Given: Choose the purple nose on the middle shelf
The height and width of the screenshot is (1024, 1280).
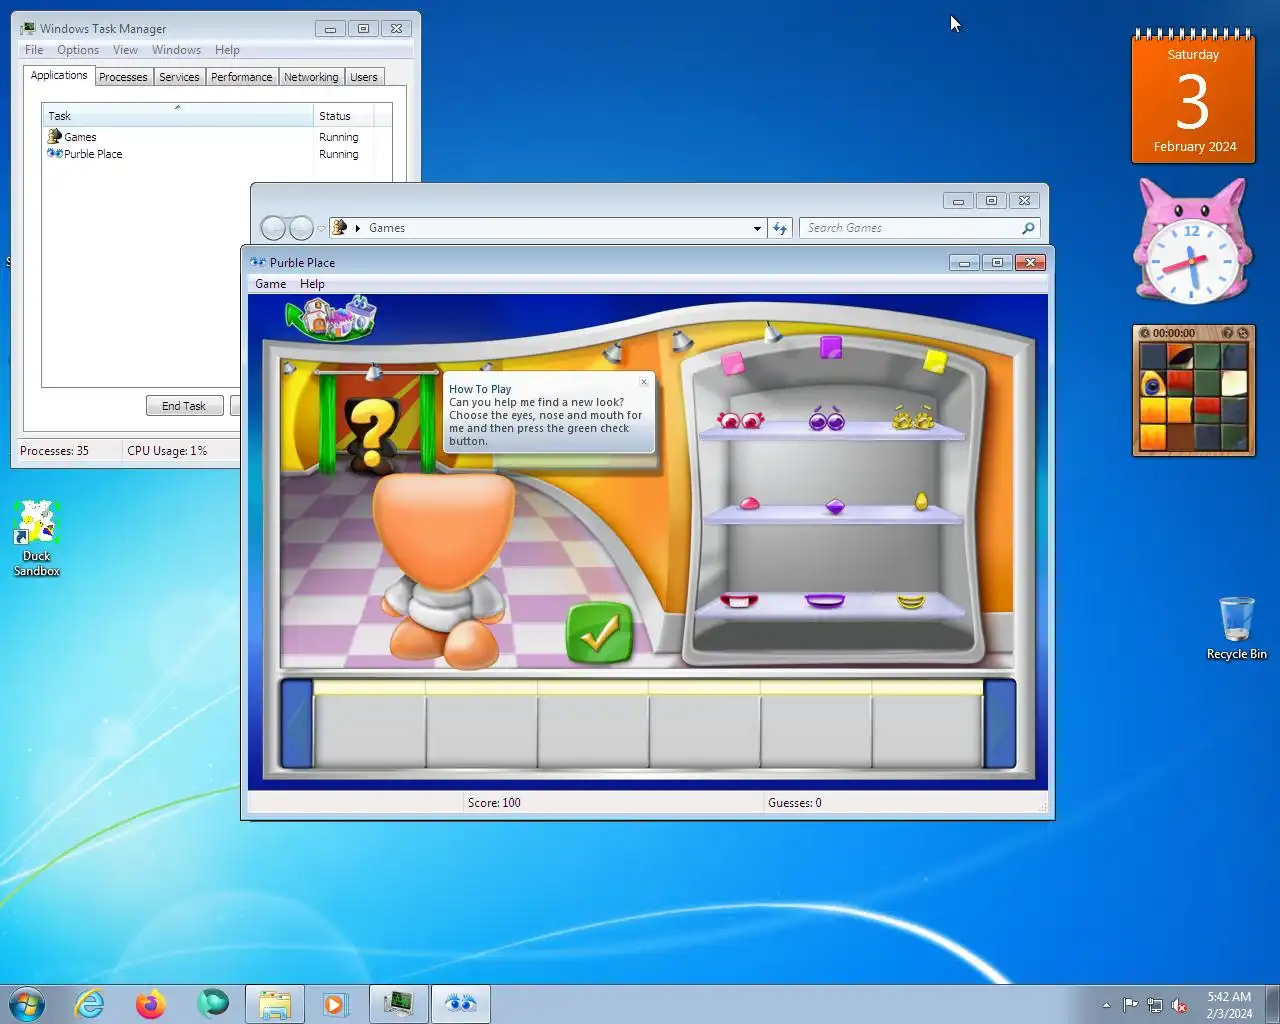Looking at the screenshot, I should (x=835, y=507).
